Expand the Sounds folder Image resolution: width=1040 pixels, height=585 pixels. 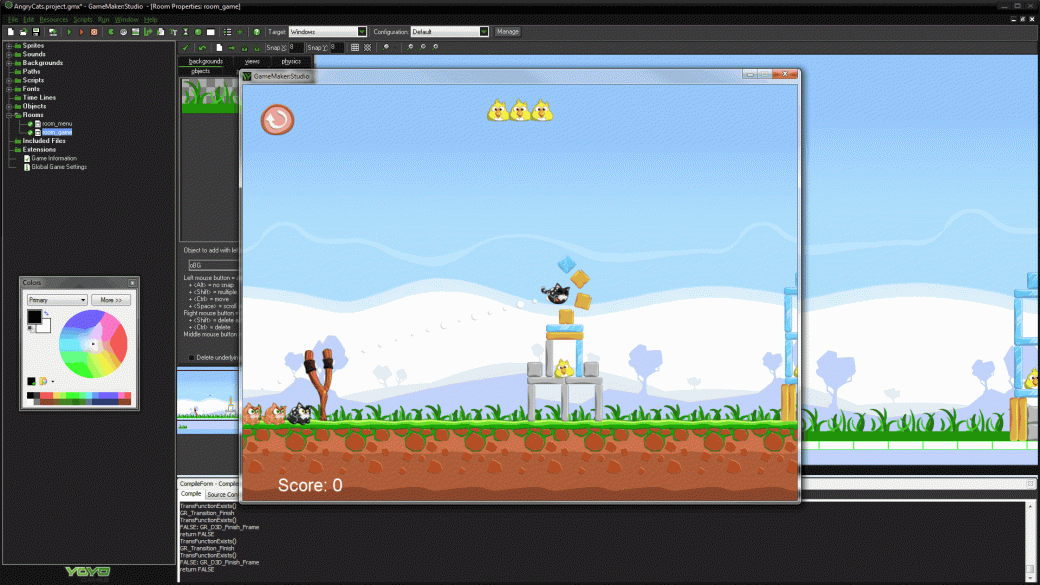click(x=9, y=54)
